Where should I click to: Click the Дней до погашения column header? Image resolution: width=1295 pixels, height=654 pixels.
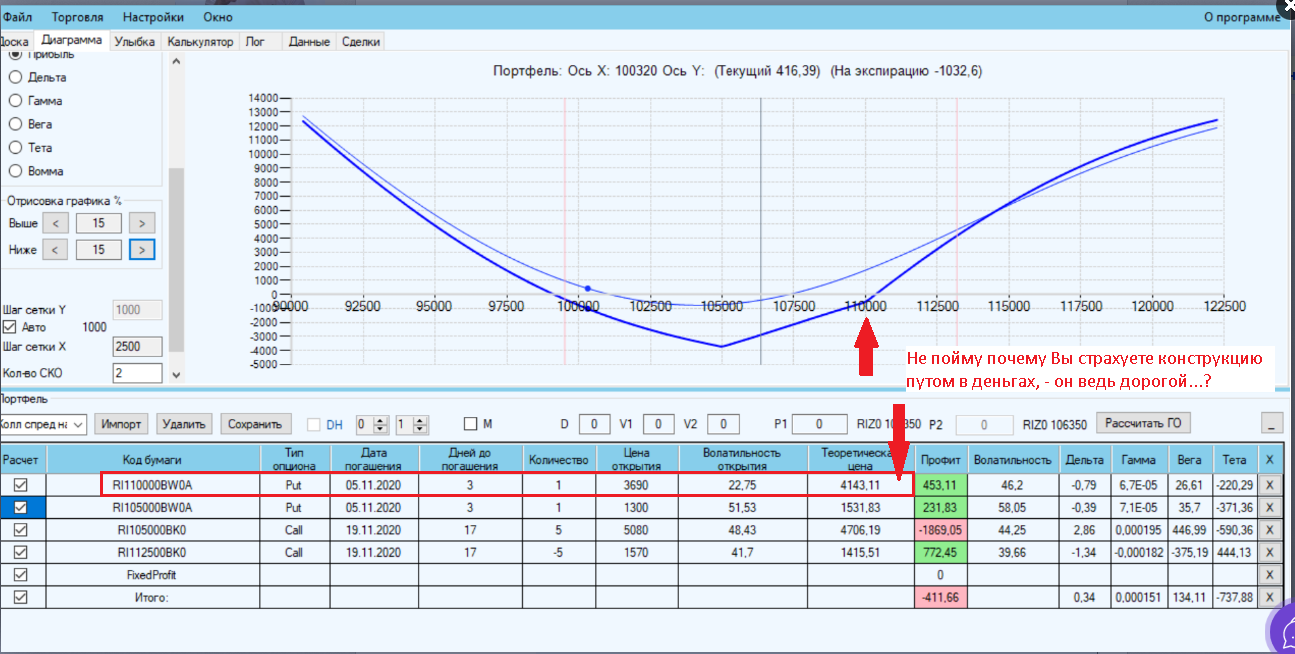(x=469, y=459)
